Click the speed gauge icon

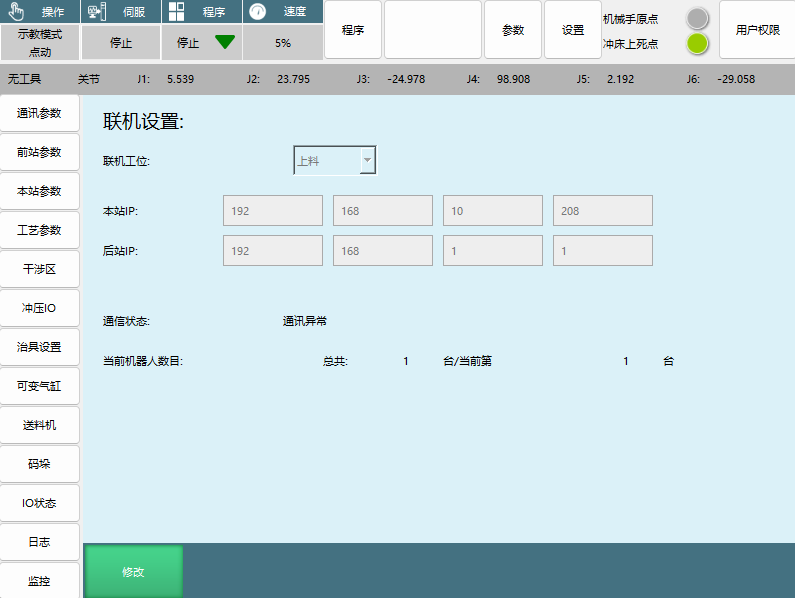coord(258,12)
